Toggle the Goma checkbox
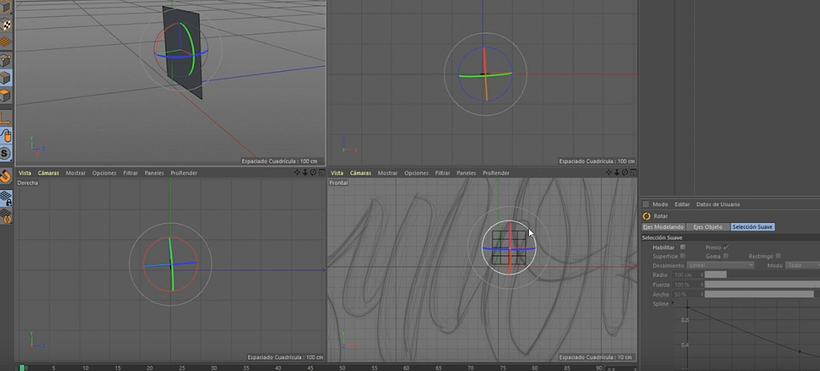Screen dimensions: 820x371 coord(726,256)
